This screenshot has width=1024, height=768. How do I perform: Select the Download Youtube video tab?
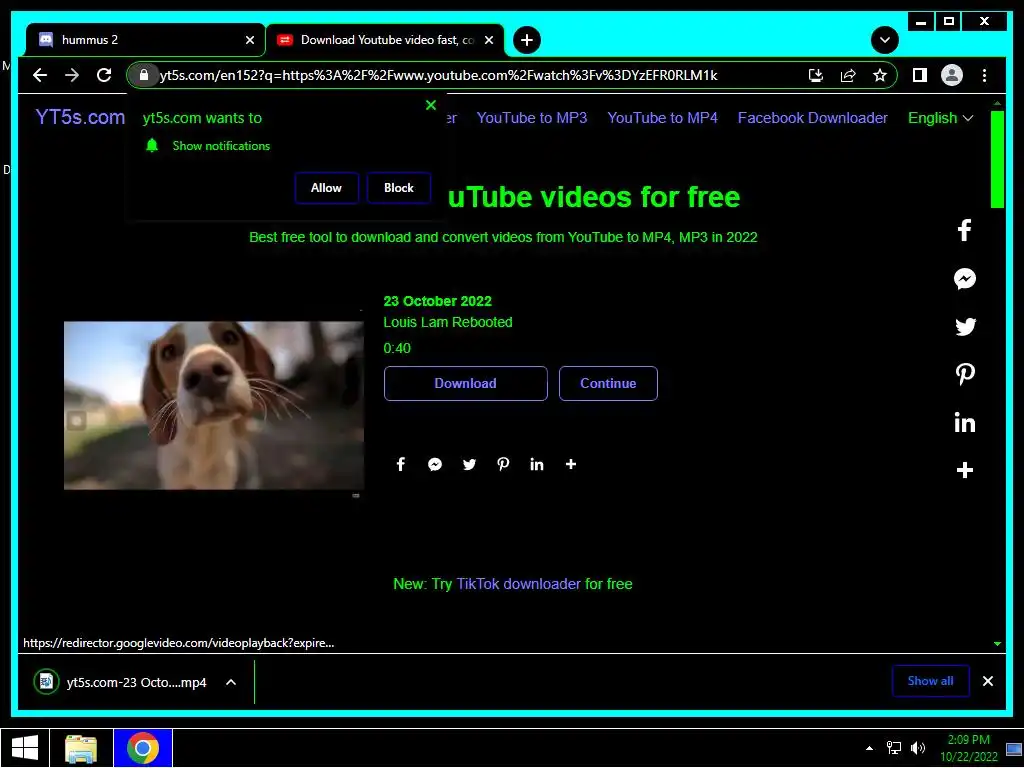click(x=385, y=40)
